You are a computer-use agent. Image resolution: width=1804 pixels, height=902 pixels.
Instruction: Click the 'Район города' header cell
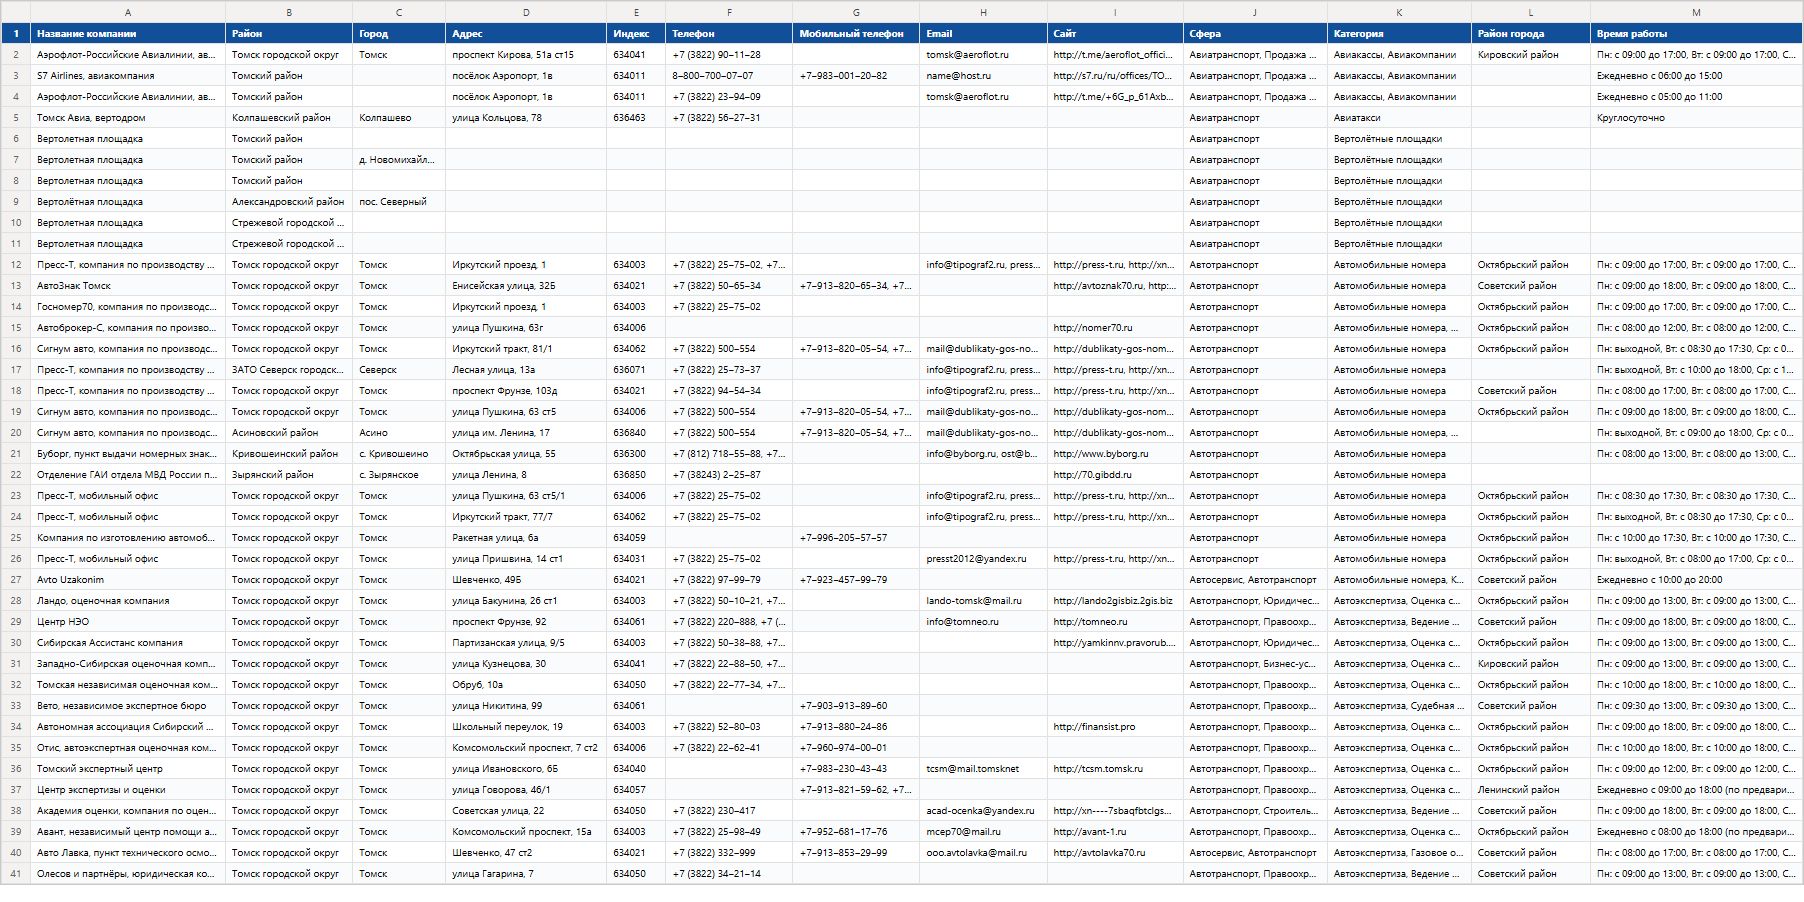pyautogui.click(x=1531, y=34)
